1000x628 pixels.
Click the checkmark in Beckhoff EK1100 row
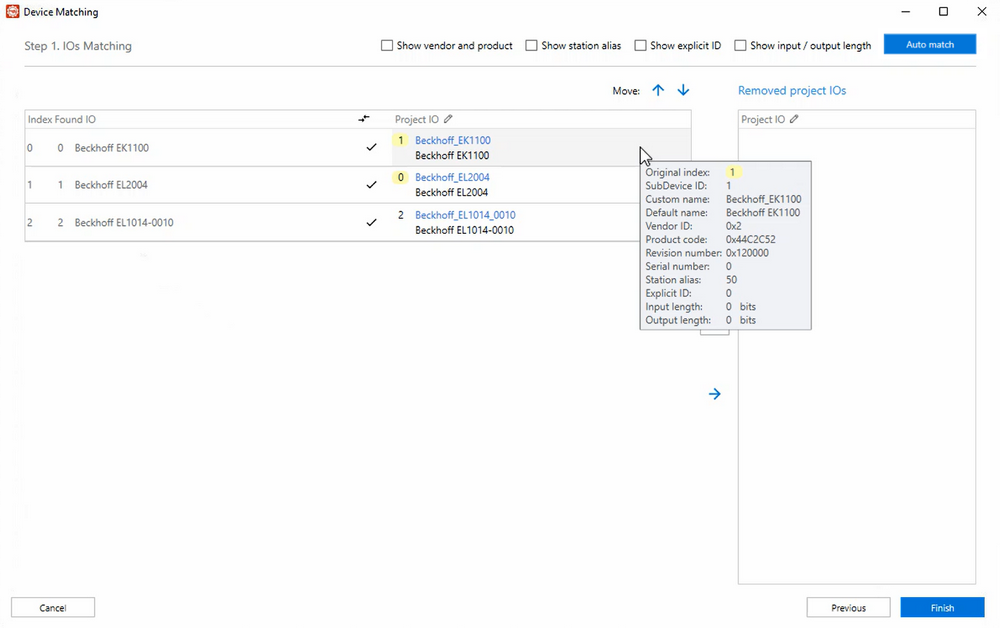click(372, 148)
